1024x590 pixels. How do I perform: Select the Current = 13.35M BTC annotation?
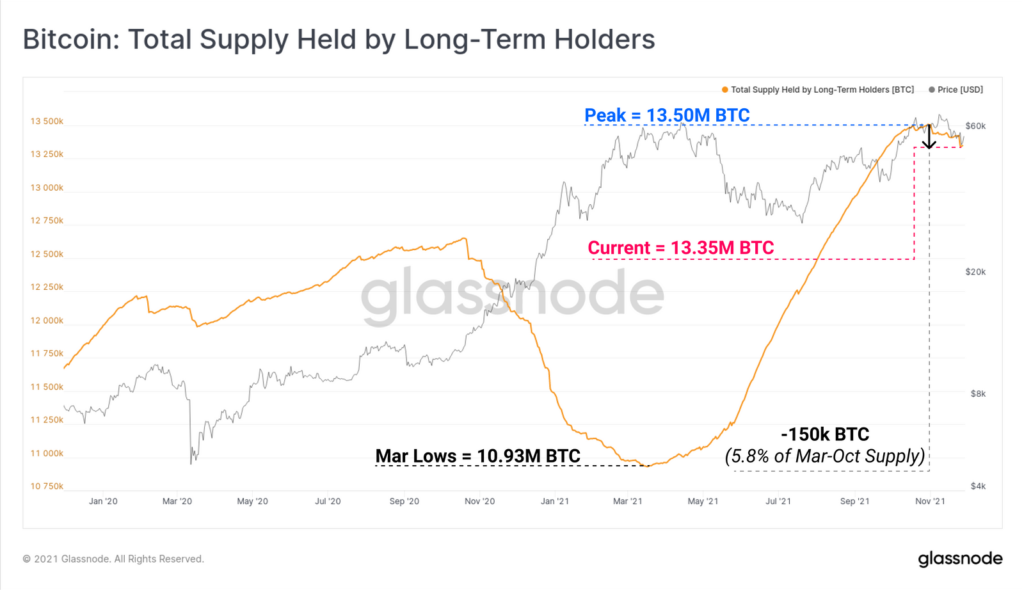(x=680, y=247)
